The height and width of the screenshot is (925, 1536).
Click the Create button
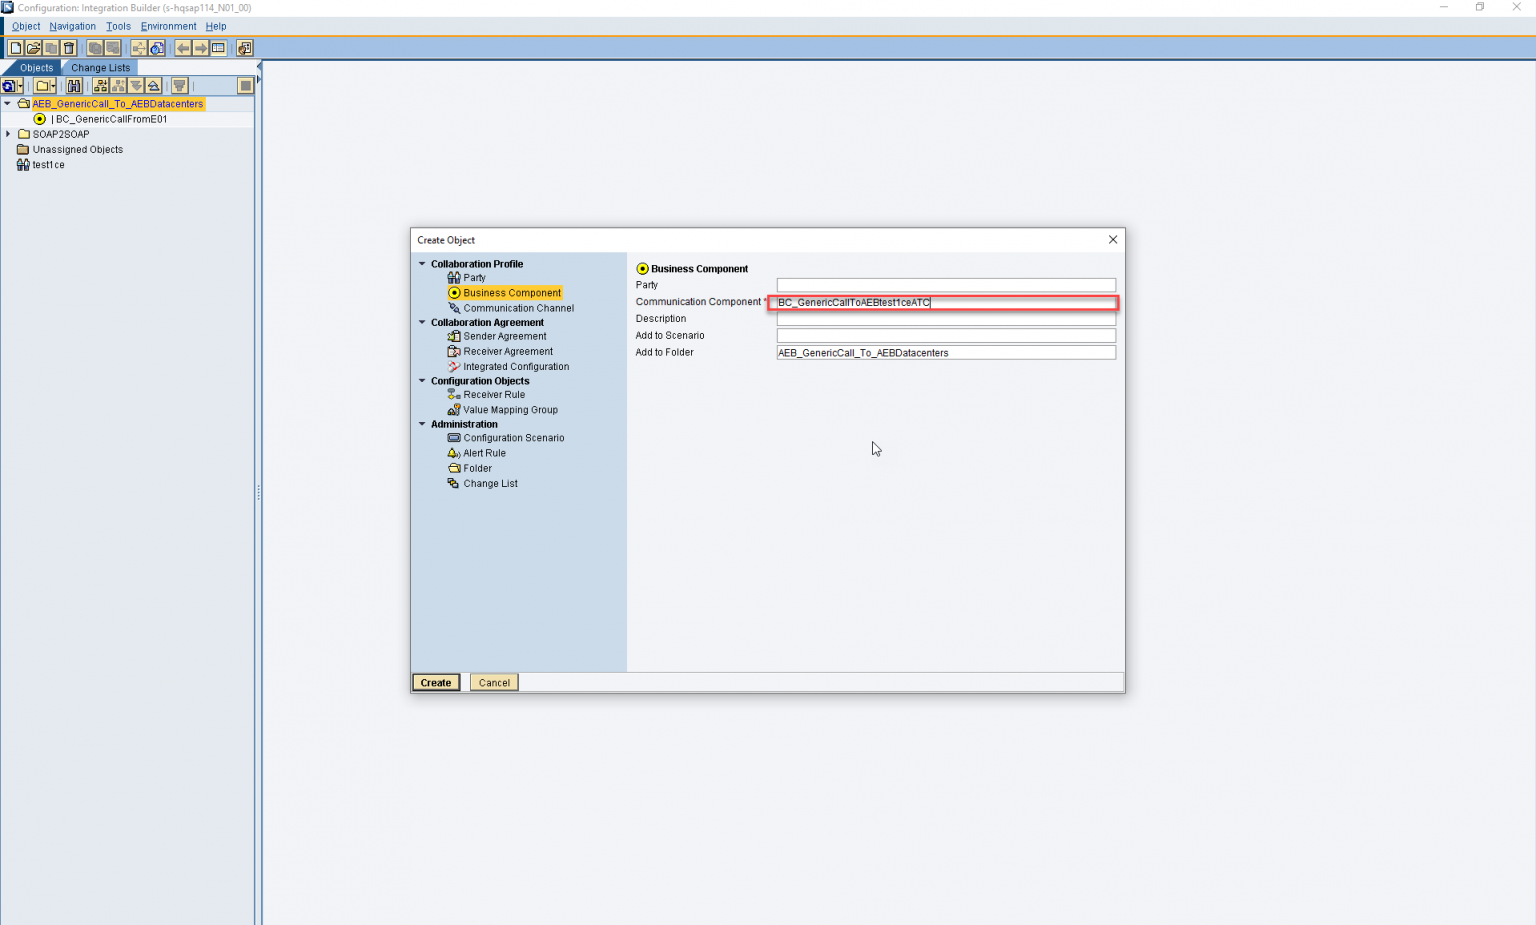pos(435,682)
